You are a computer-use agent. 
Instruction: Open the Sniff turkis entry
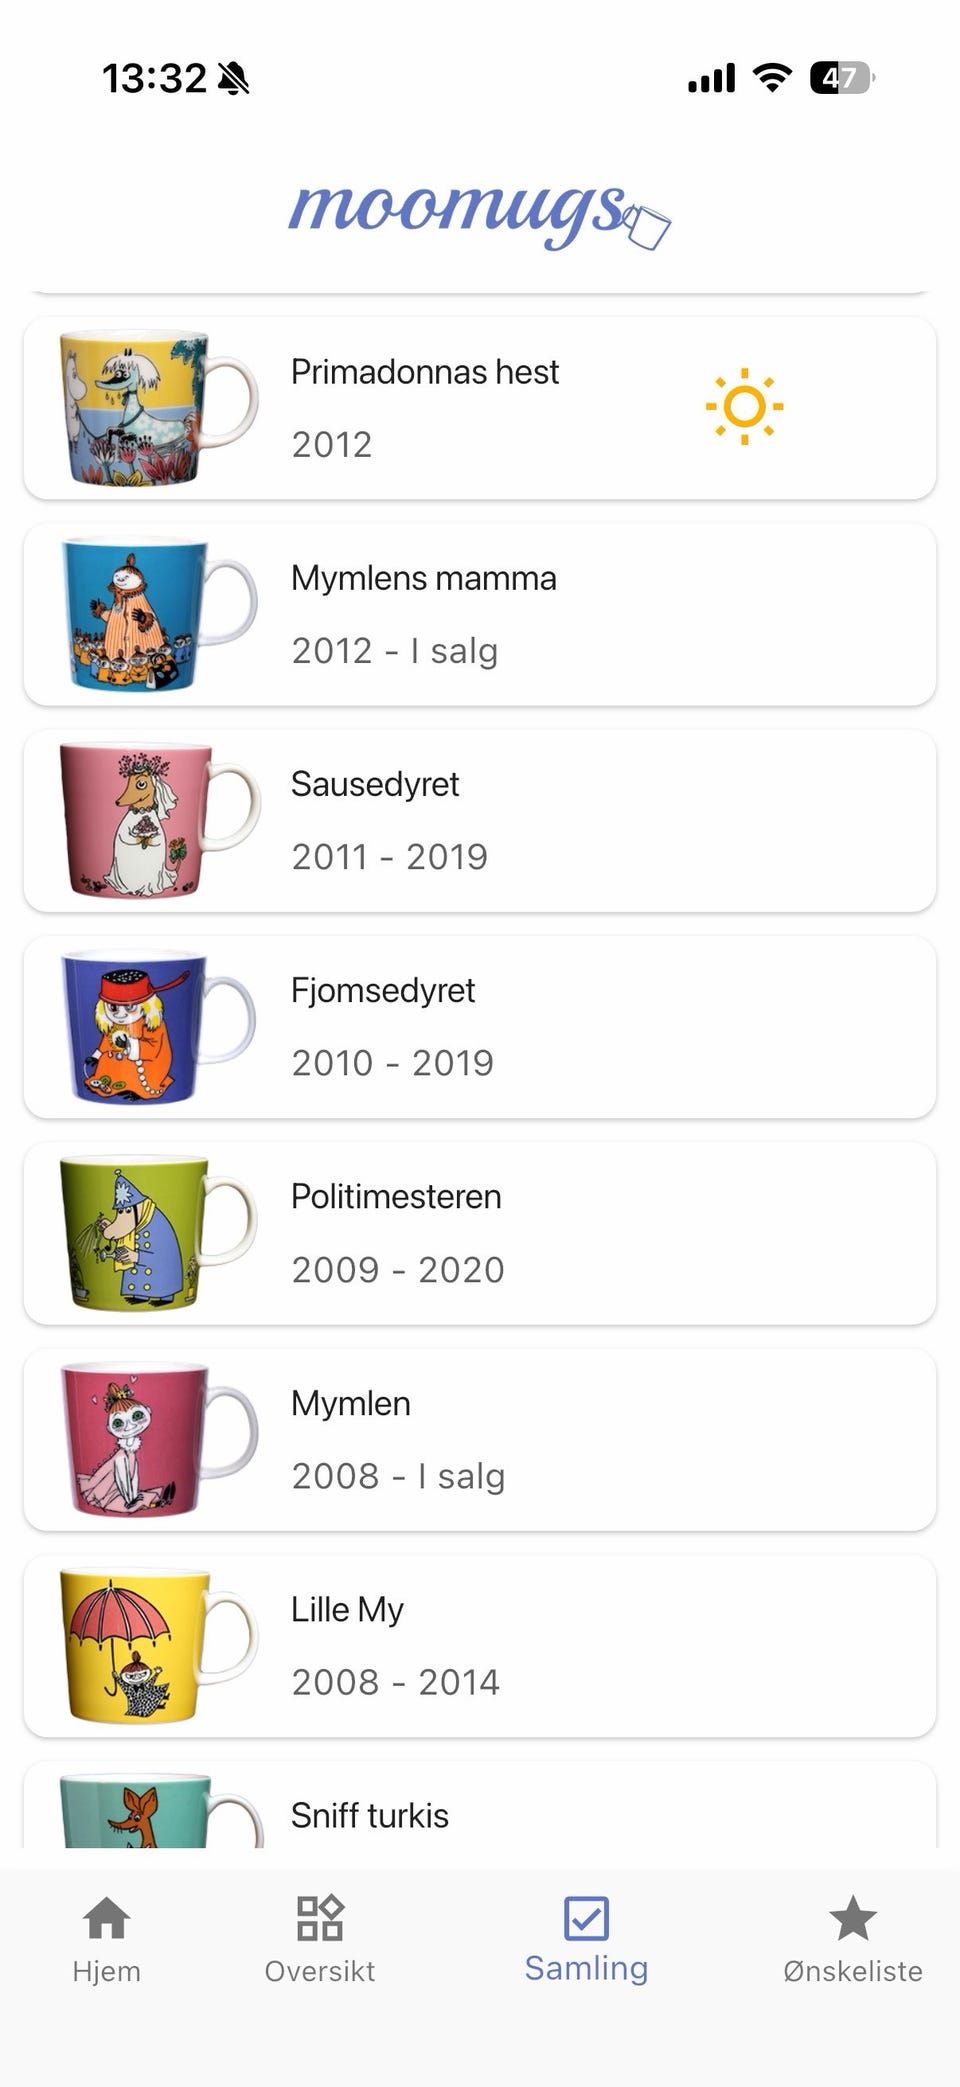coord(480,1805)
